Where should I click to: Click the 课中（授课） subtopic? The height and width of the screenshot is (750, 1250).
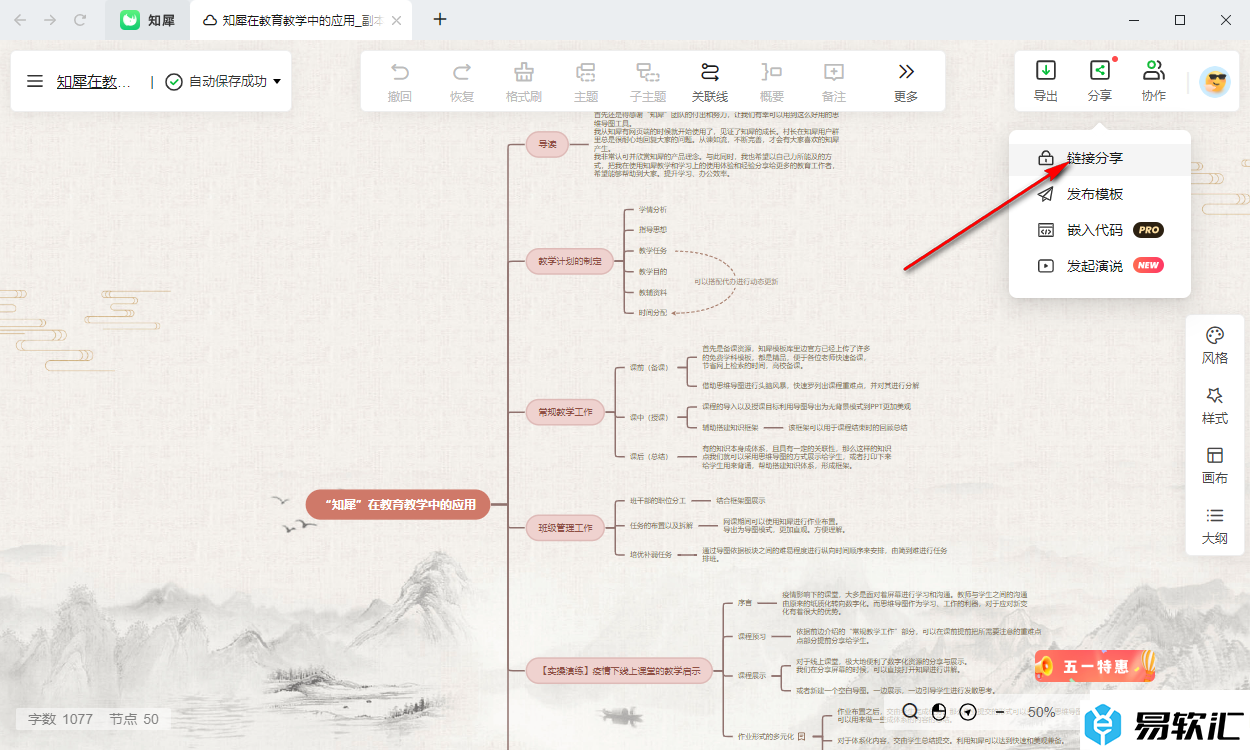pos(649,417)
